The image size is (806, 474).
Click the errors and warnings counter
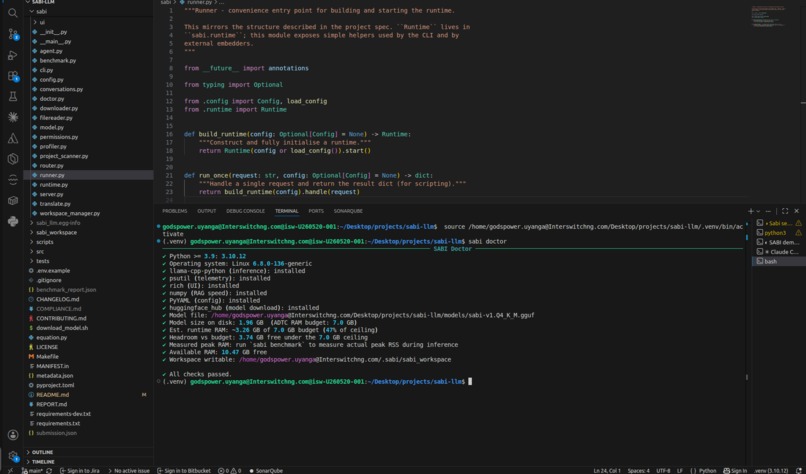point(229,470)
